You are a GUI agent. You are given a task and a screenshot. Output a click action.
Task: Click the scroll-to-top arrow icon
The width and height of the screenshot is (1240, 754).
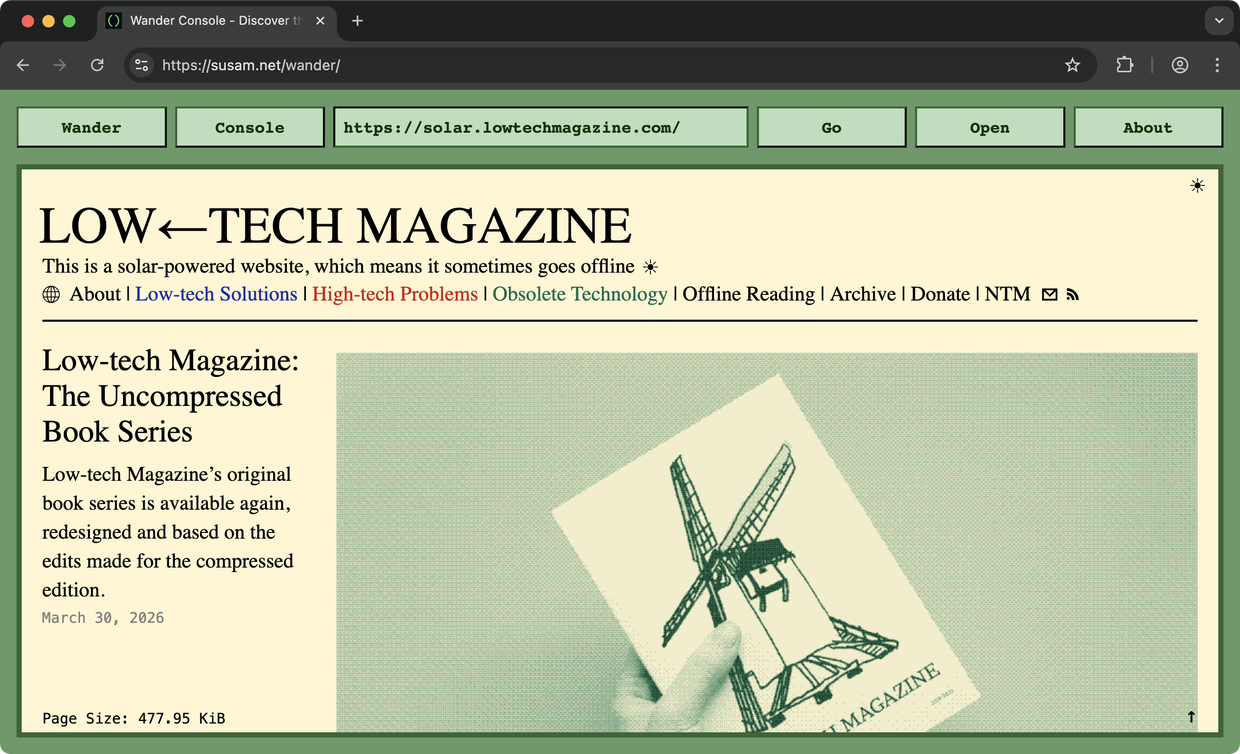pos(1191,717)
